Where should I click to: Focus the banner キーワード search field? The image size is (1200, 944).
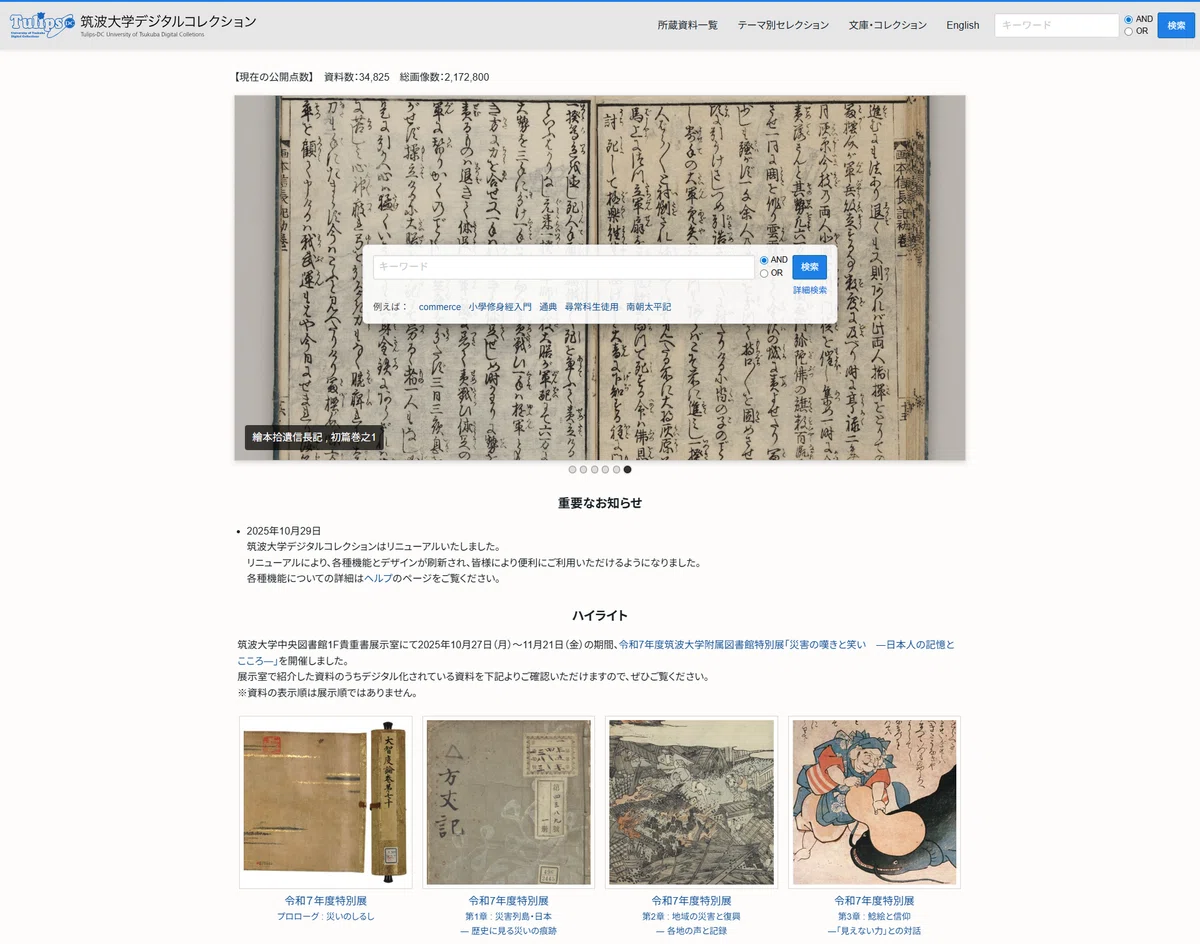564,267
